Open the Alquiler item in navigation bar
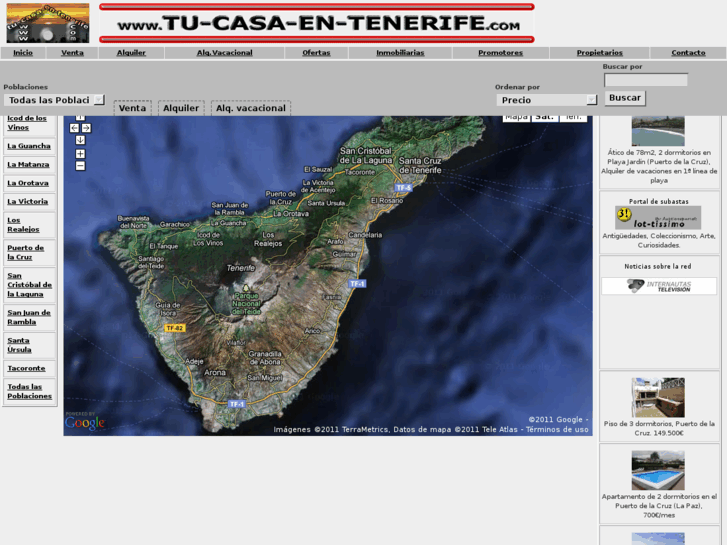This screenshot has height=545, width=727. point(131,52)
